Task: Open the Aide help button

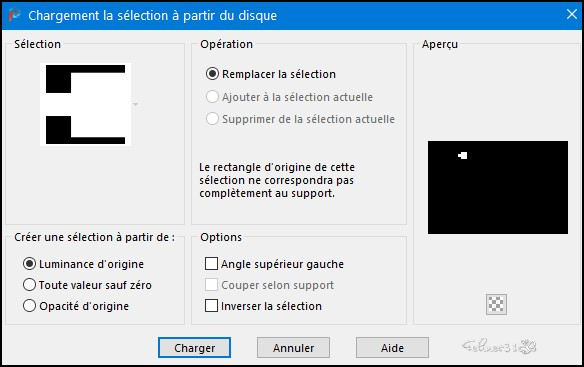Action: click(x=392, y=348)
